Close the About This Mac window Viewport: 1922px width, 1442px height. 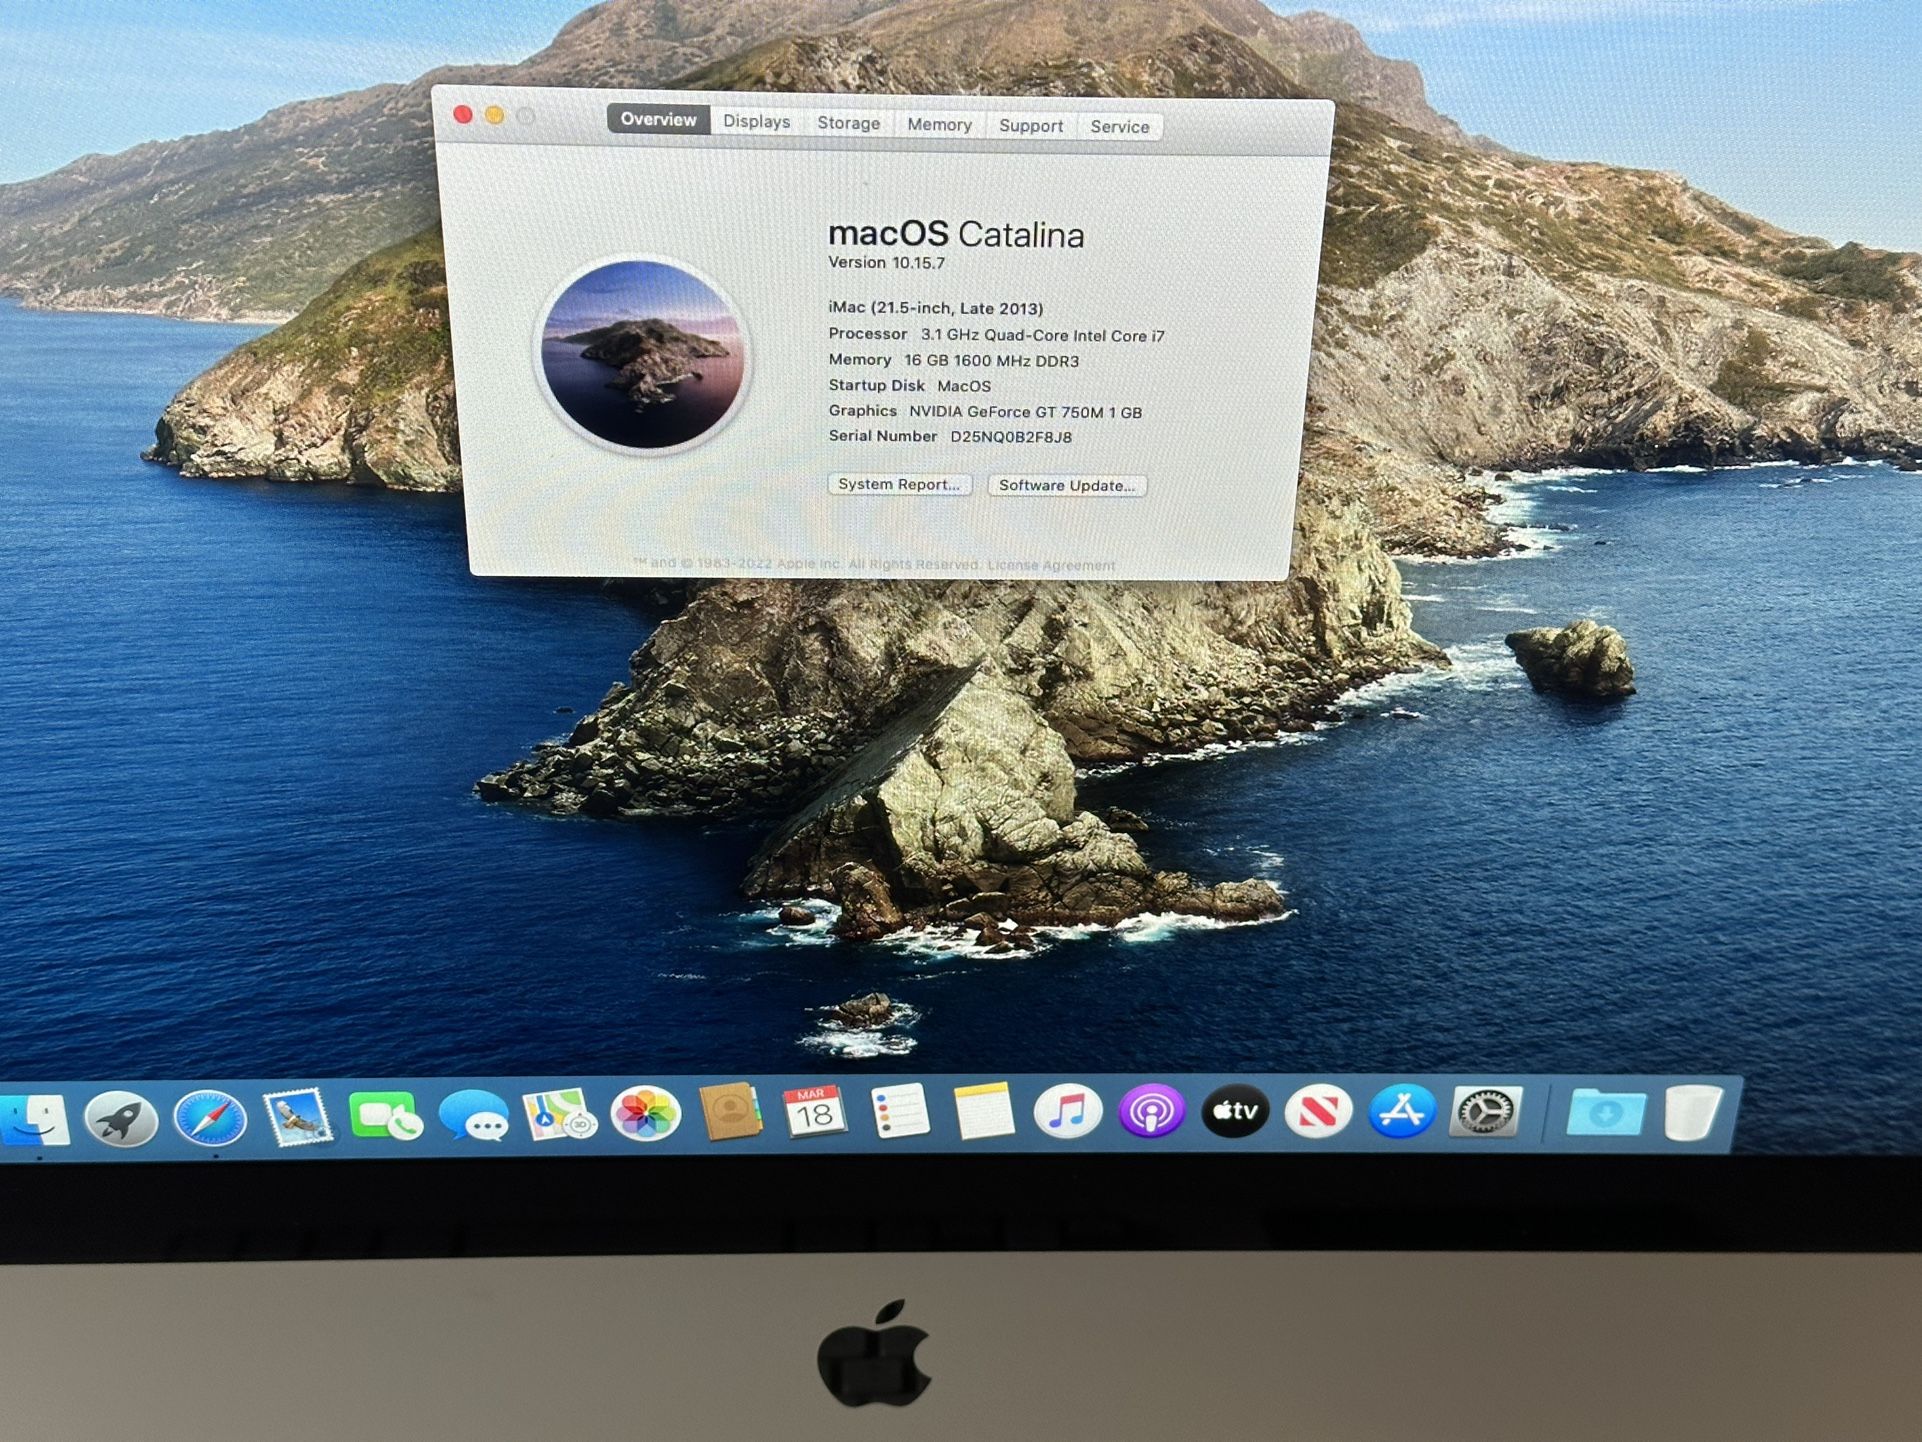[462, 114]
